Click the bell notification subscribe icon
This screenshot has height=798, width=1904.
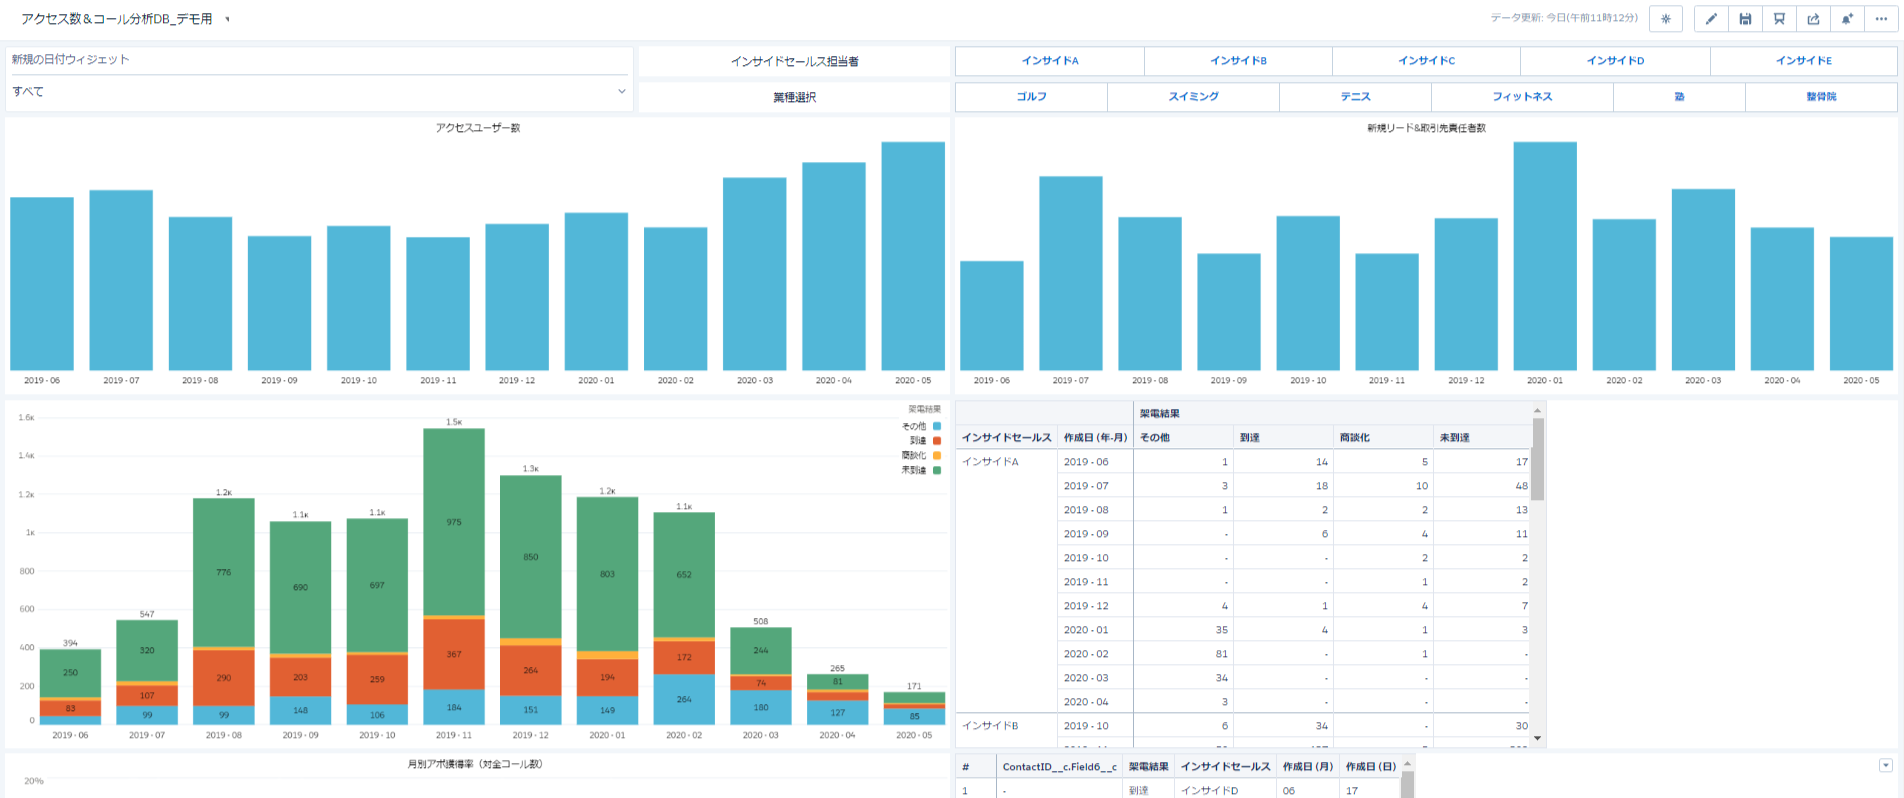[x=1847, y=19]
